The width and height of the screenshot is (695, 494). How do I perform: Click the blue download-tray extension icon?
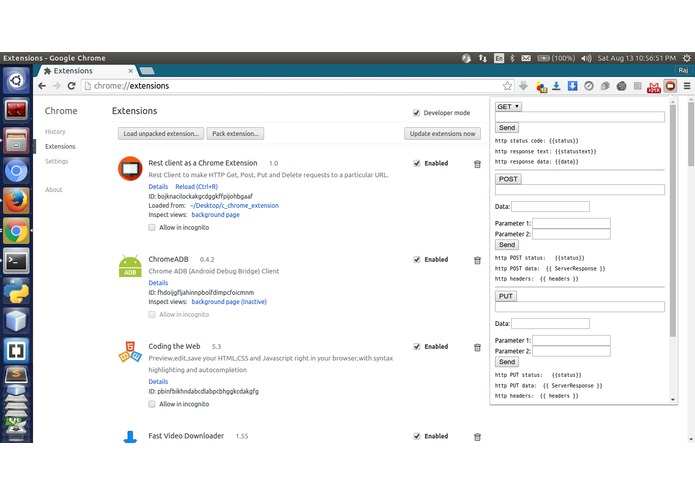coord(556,86)
